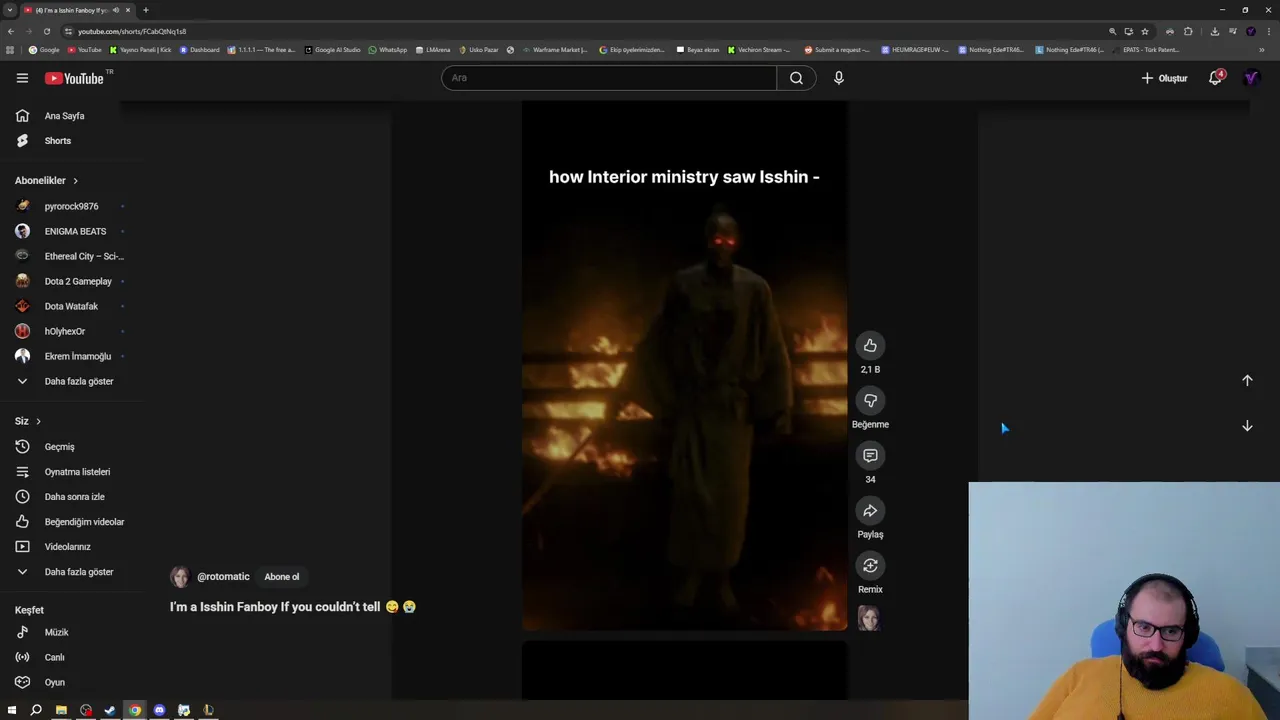This screenshot has width=1280, height=720.
Task: Click the search magnifier button
Action: [x=796, y=78]
